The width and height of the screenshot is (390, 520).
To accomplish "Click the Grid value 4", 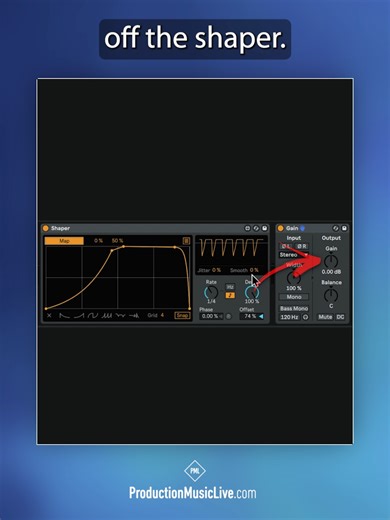I will (162, 315).
